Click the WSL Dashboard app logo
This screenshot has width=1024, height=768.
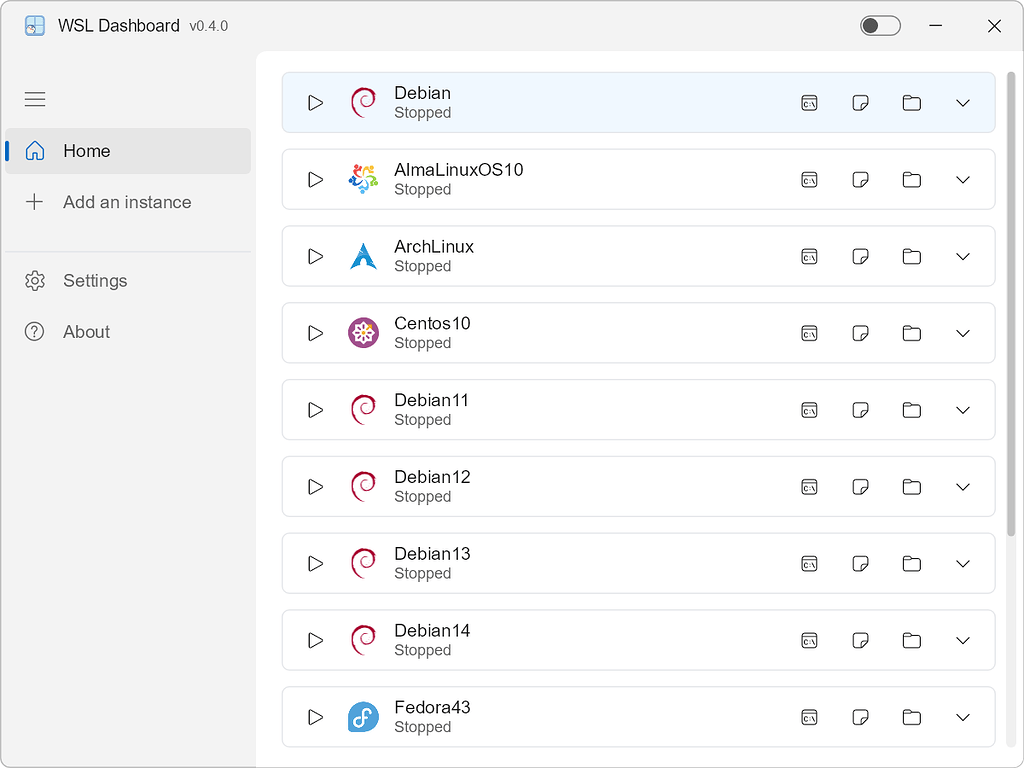[35, 25]
